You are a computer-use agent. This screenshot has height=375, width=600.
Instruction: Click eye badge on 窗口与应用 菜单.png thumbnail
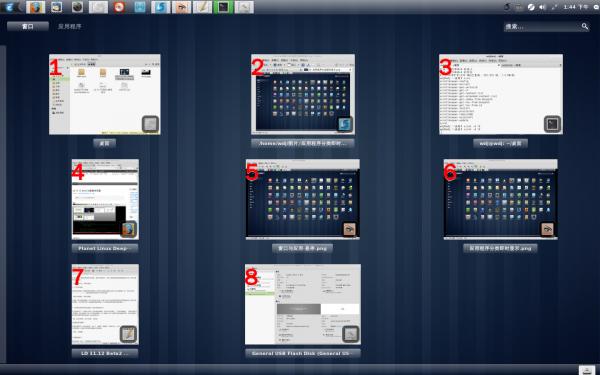349,229
